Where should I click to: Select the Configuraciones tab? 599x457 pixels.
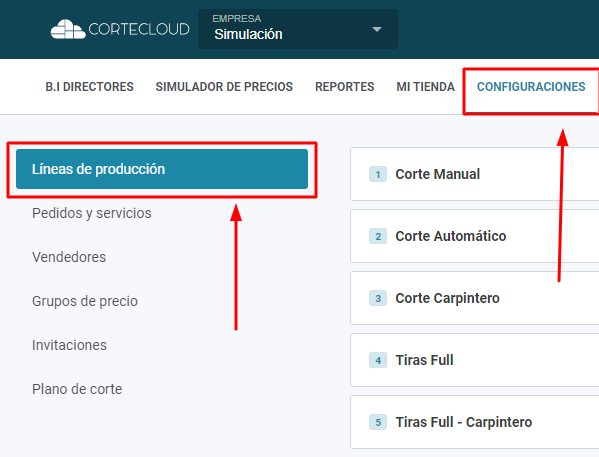click(531, 87)
